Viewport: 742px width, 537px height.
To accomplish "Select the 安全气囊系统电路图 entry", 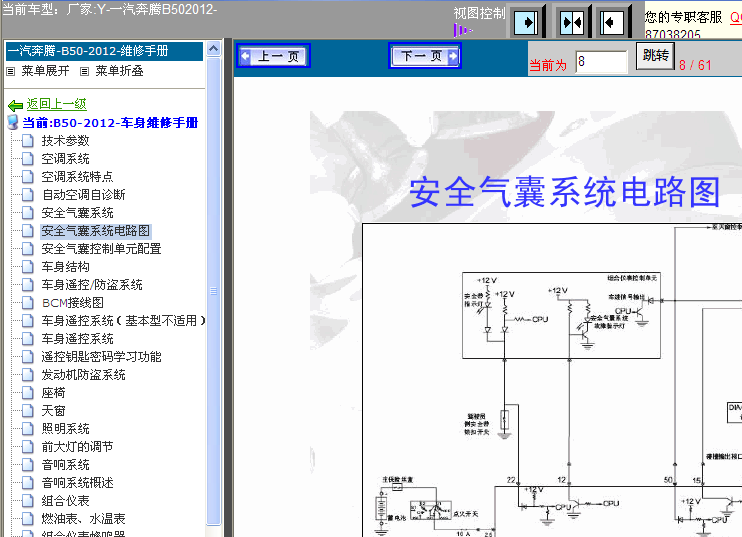I will (x=96, y=230).
